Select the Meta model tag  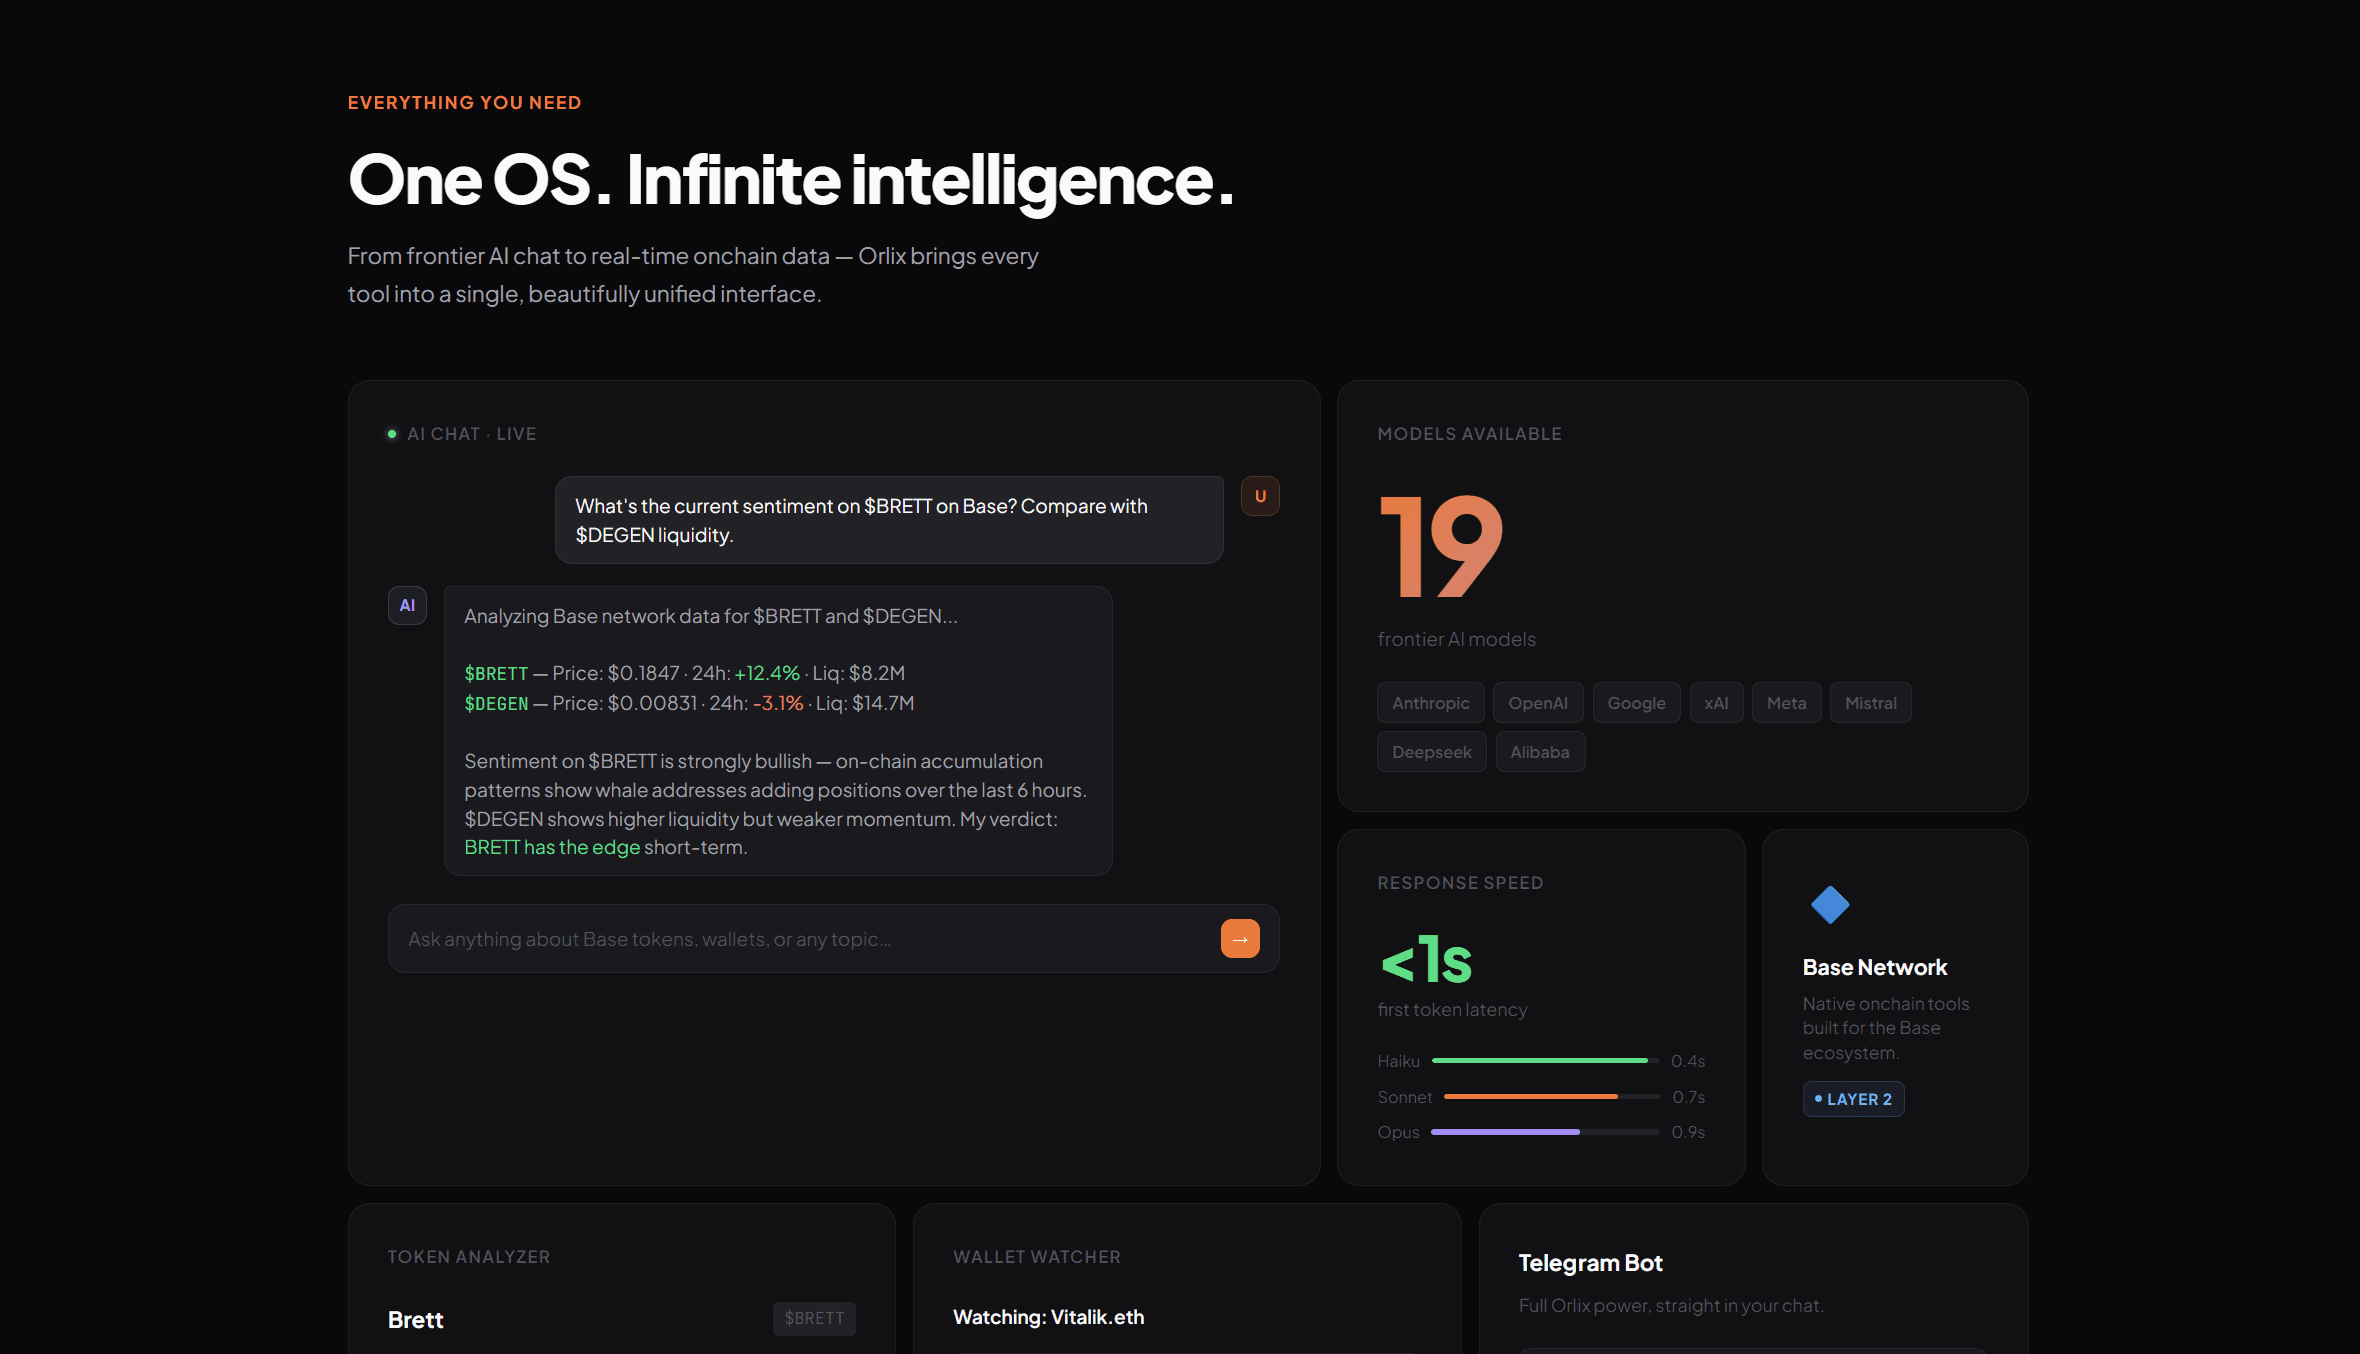(x=1786, y=703)
